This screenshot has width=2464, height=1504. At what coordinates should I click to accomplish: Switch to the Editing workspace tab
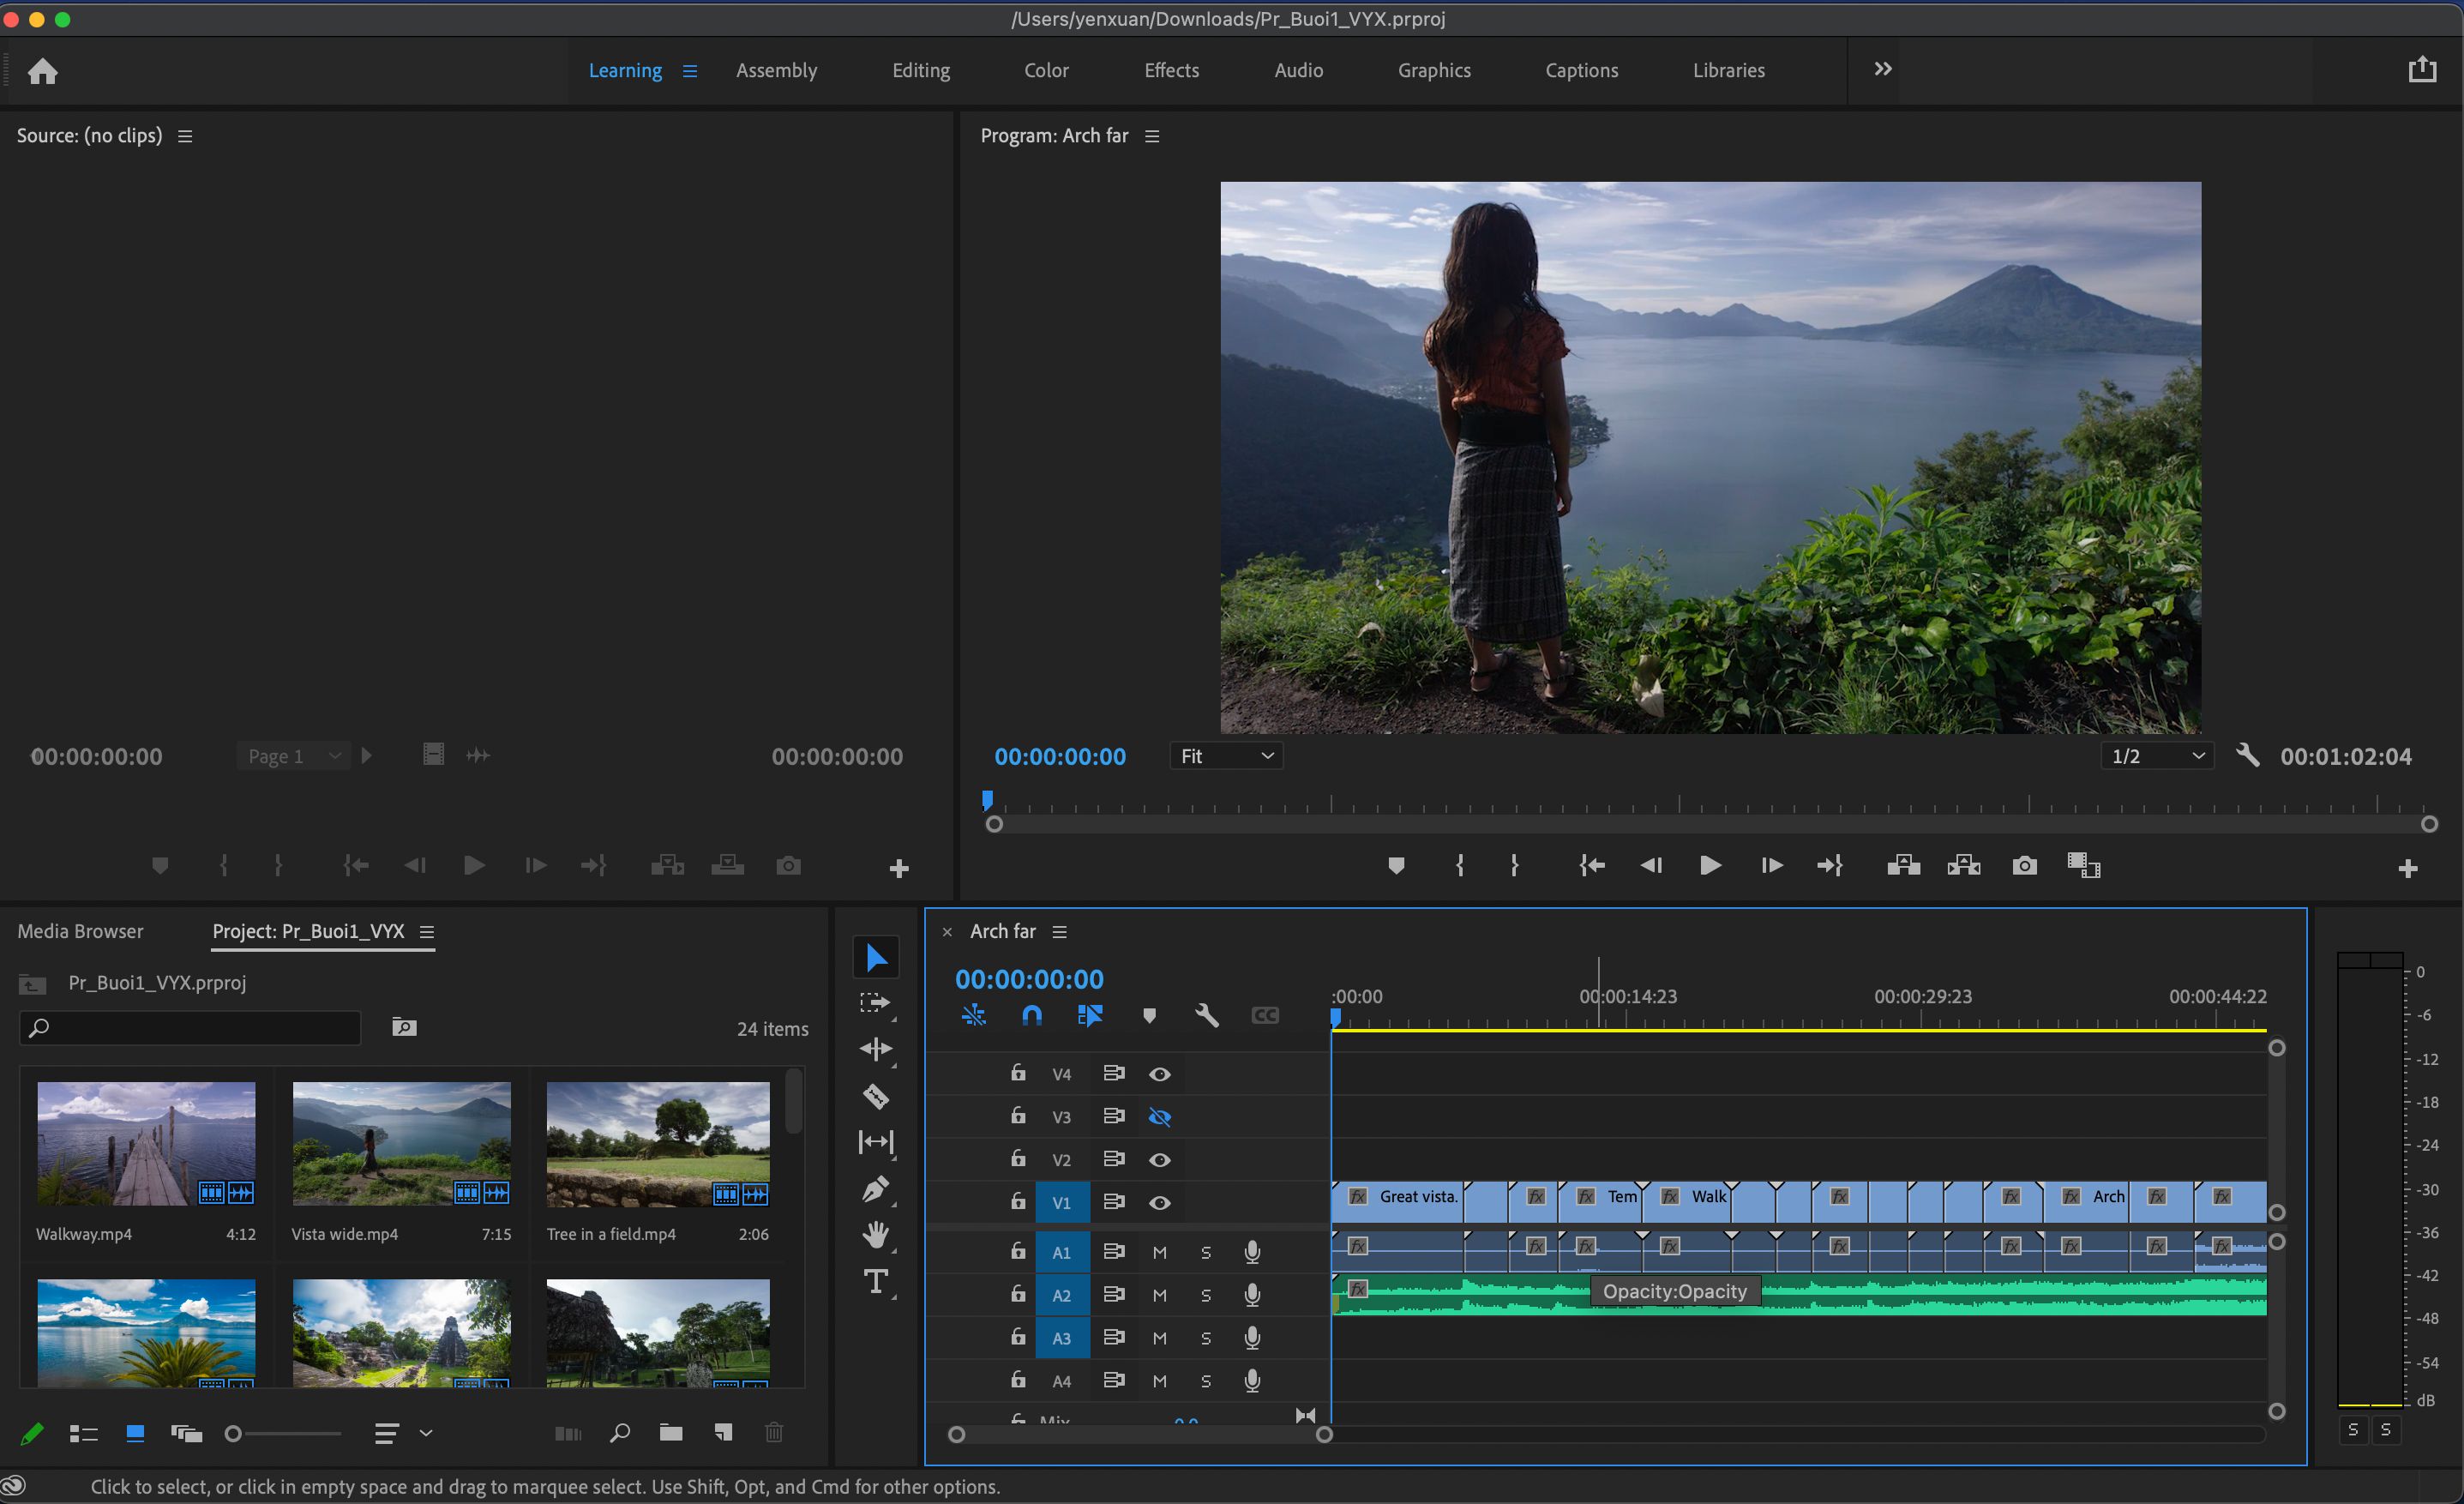(x=921, y=70)
